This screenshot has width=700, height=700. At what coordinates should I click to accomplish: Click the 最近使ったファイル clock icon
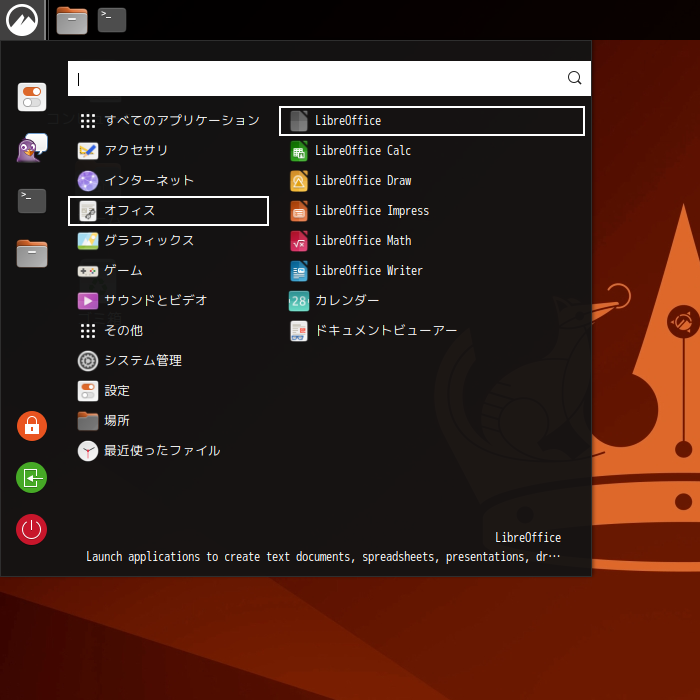pyautogui.click(x=88, y=451)
